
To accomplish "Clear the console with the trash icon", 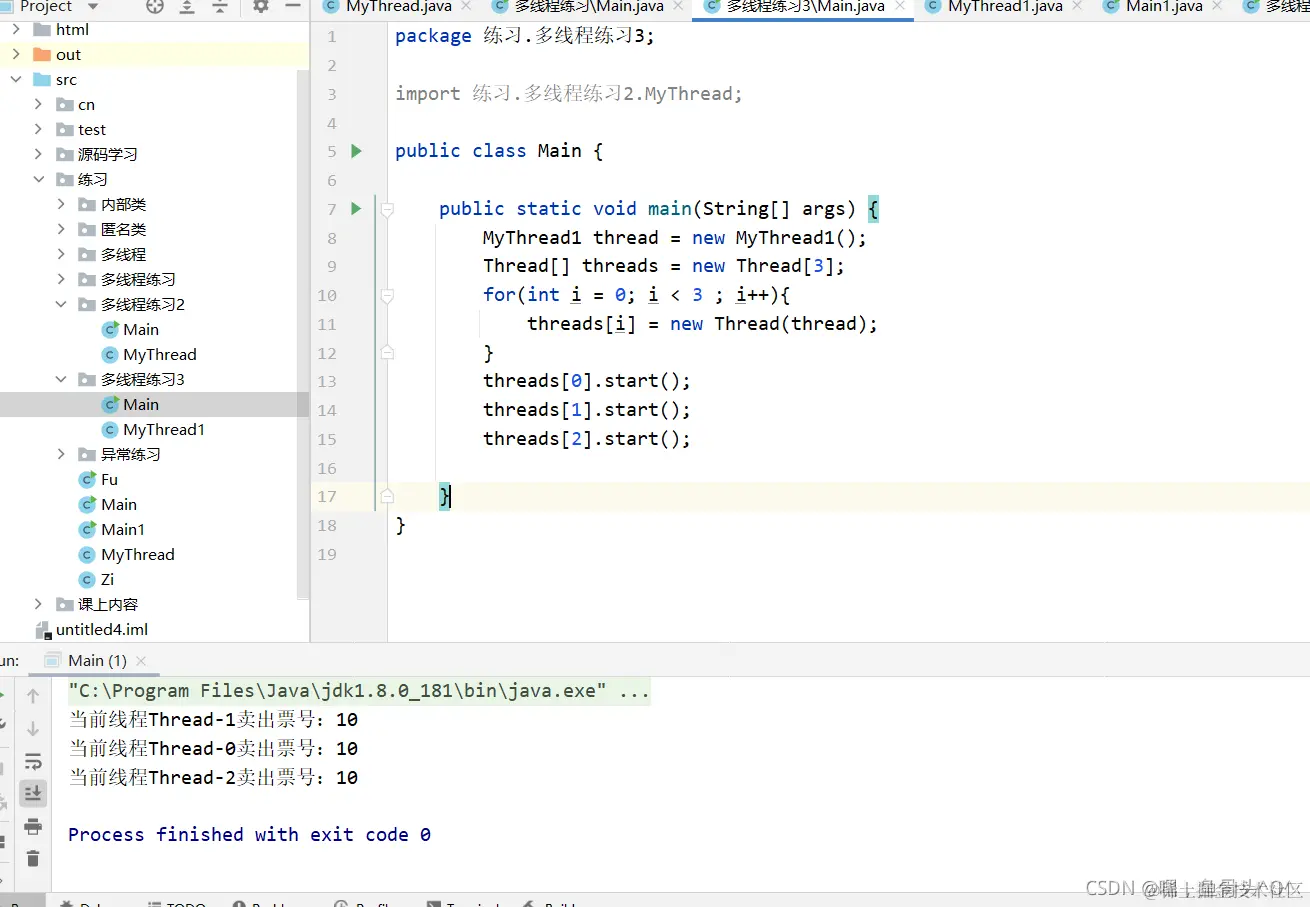I will (x=33, y=858).
